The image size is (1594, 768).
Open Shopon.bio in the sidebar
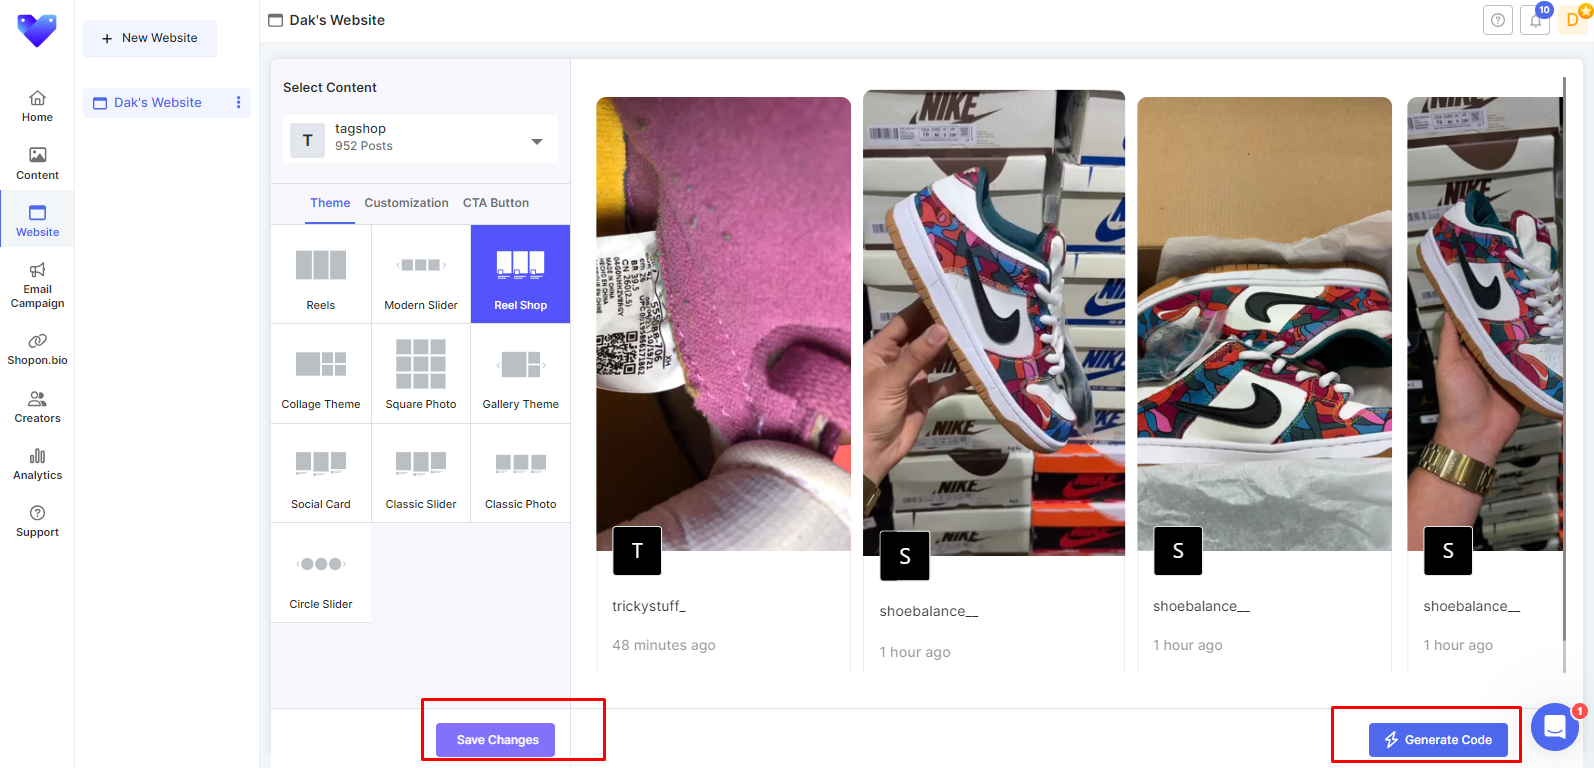[37, 348]
